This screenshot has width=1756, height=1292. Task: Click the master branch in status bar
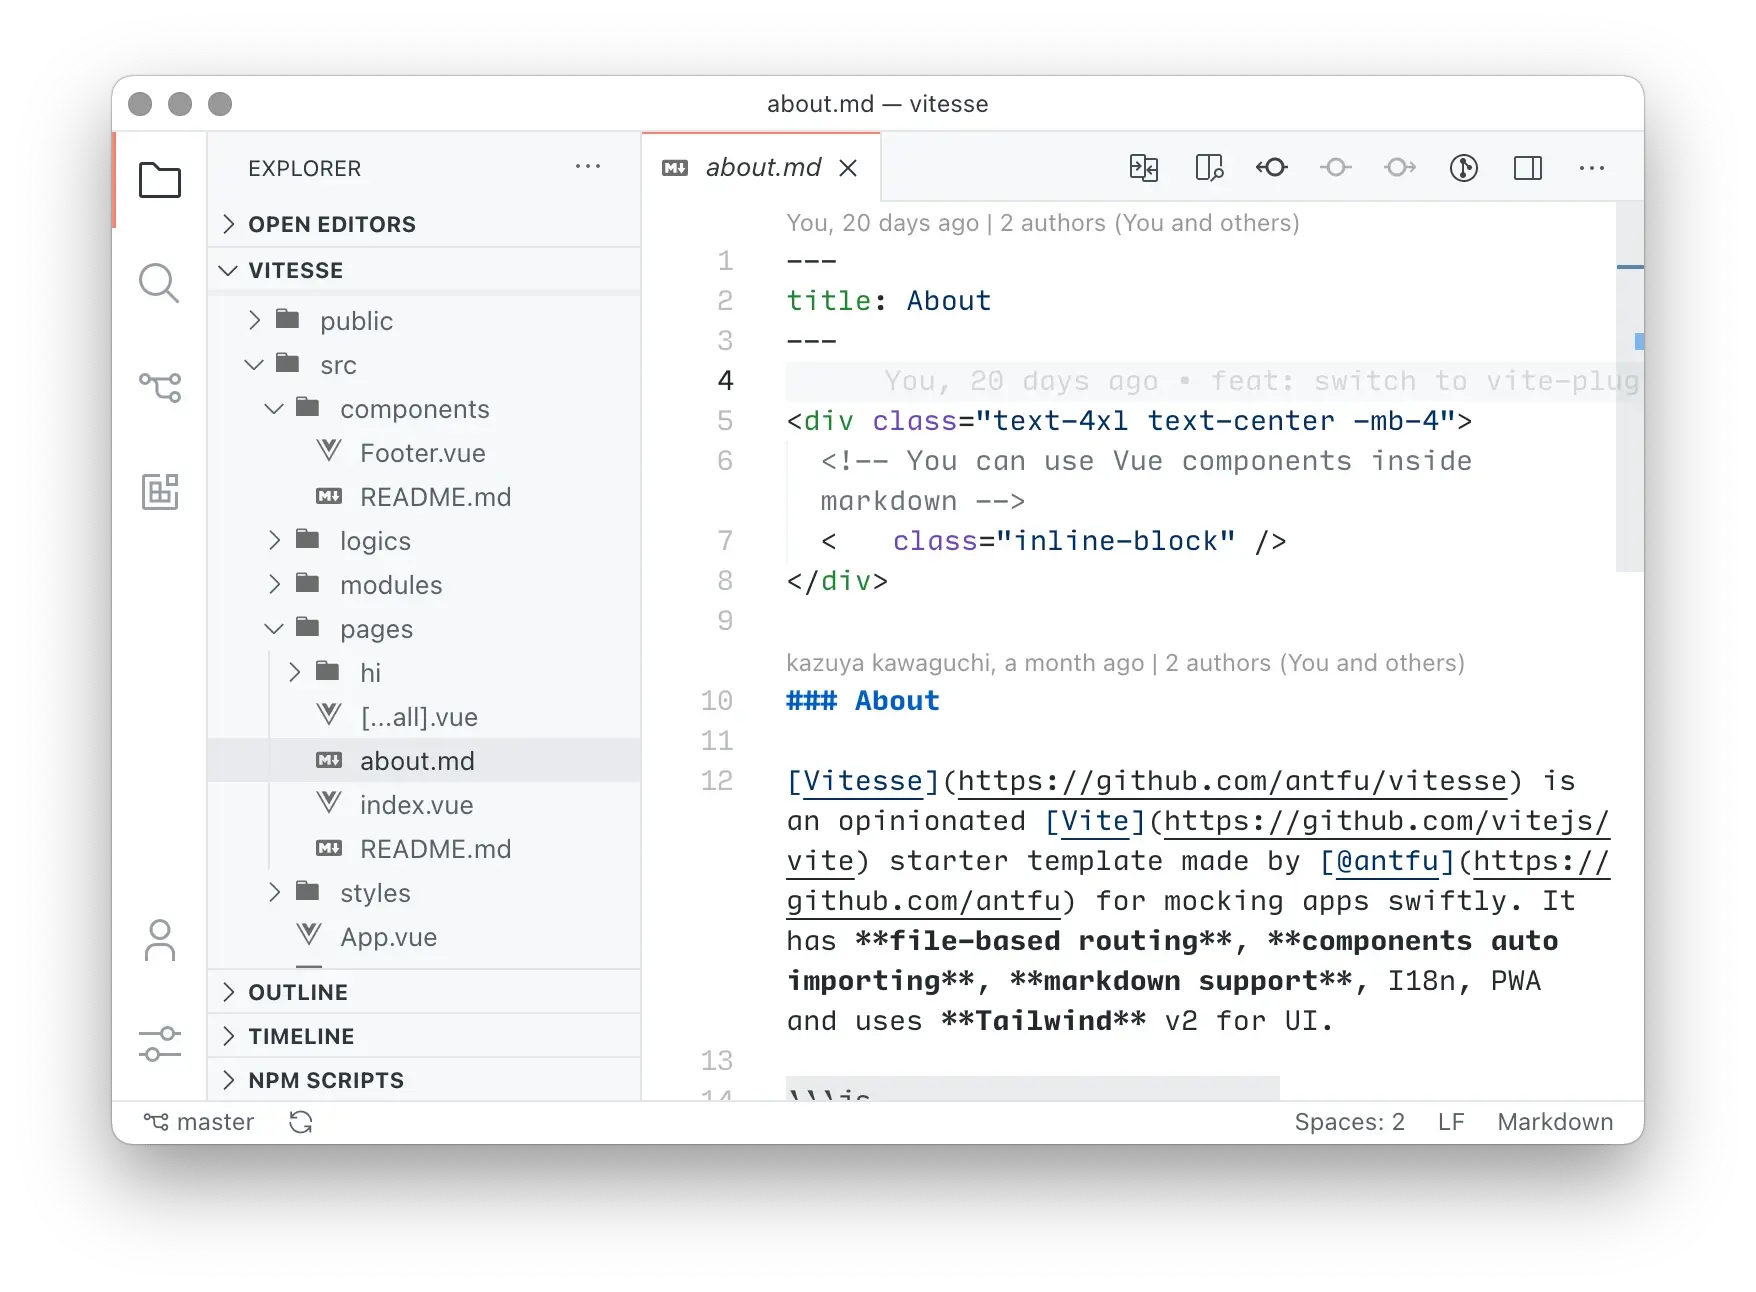click(199, 1122)
